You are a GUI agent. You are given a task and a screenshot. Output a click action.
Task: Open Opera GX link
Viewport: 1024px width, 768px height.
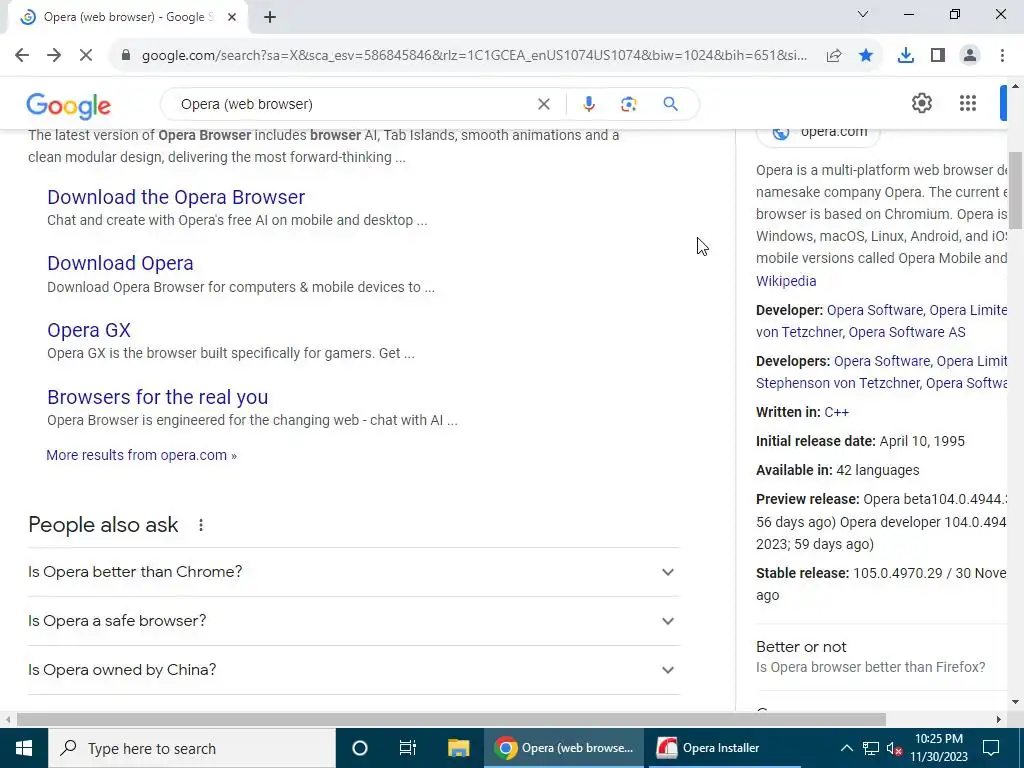click(89, 330)
